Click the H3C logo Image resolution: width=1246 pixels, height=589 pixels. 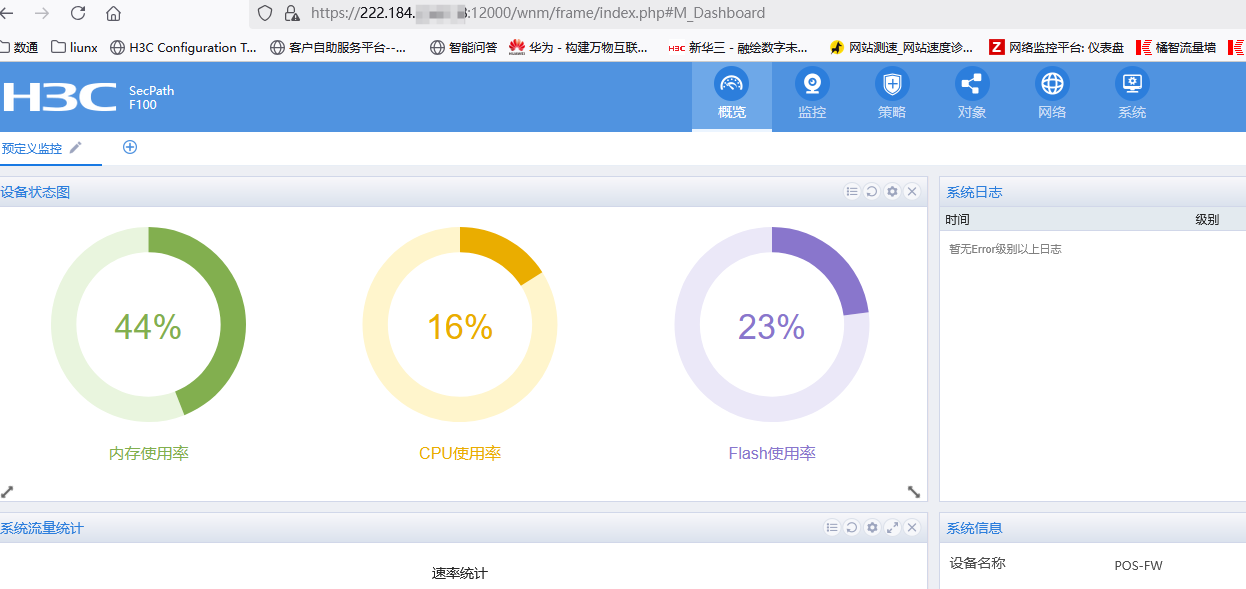click(x=60, y=97)
